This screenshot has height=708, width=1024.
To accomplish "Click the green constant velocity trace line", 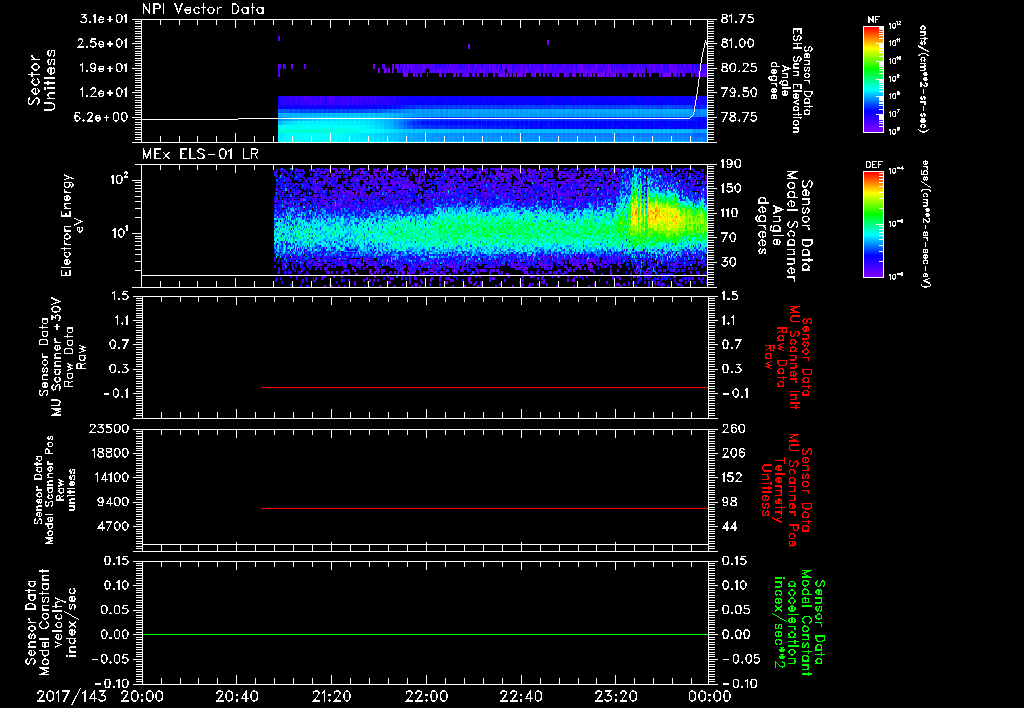I will pos(425,634).
